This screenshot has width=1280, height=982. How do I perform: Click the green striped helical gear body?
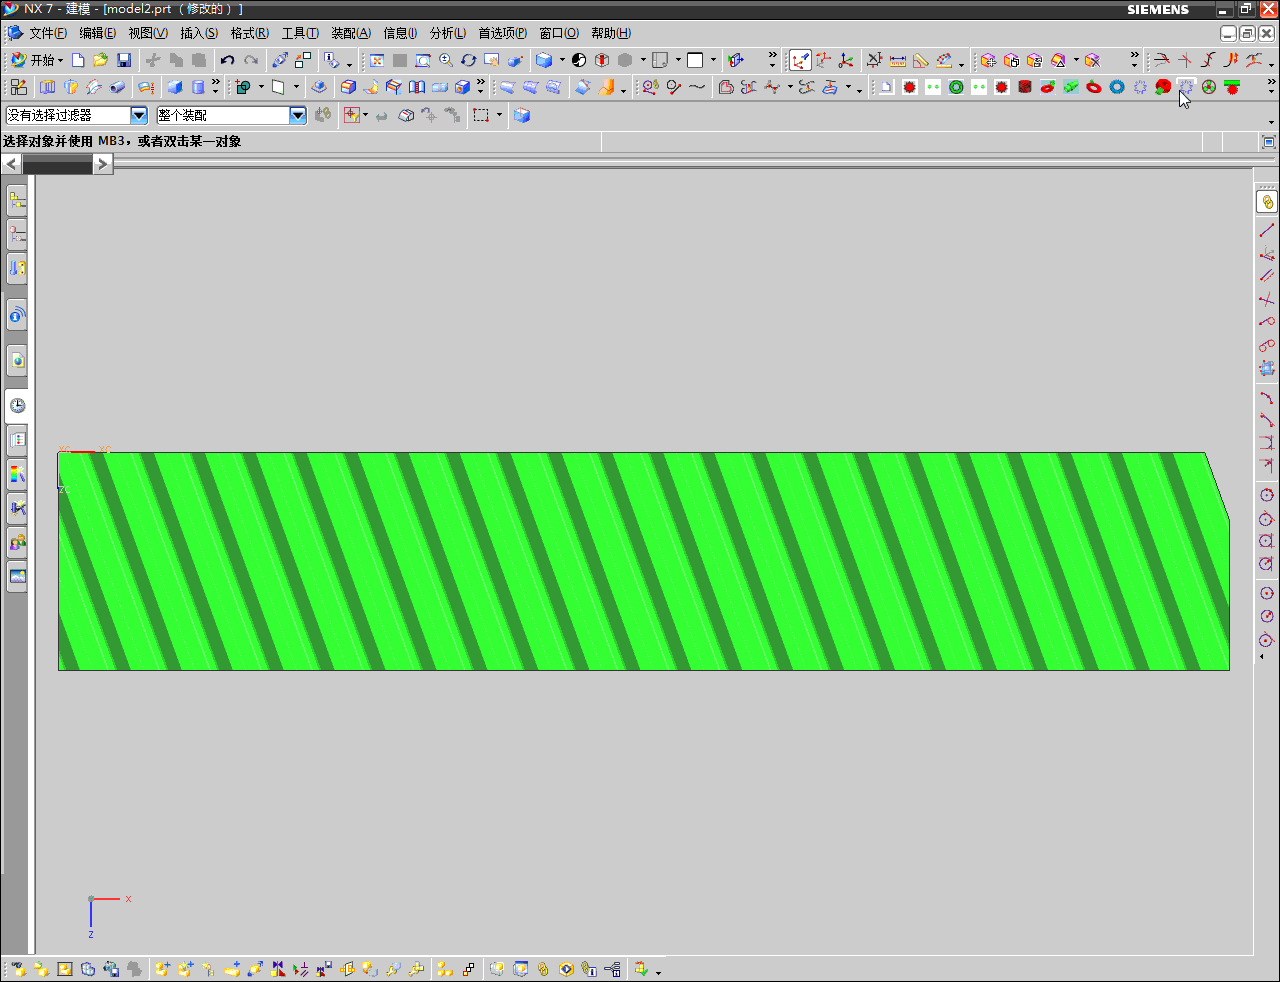pyautogui.click(x=643, y=561)
